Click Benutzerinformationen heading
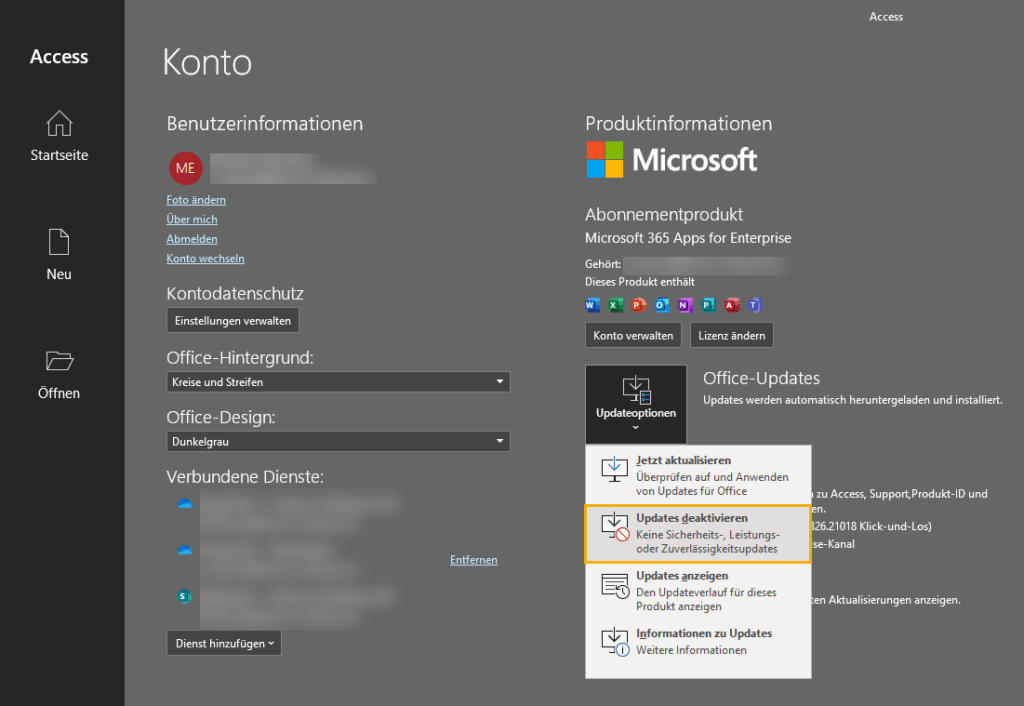Image resolution: width=1024 pixels, height=706 pixels. click(x=264, y=123)
